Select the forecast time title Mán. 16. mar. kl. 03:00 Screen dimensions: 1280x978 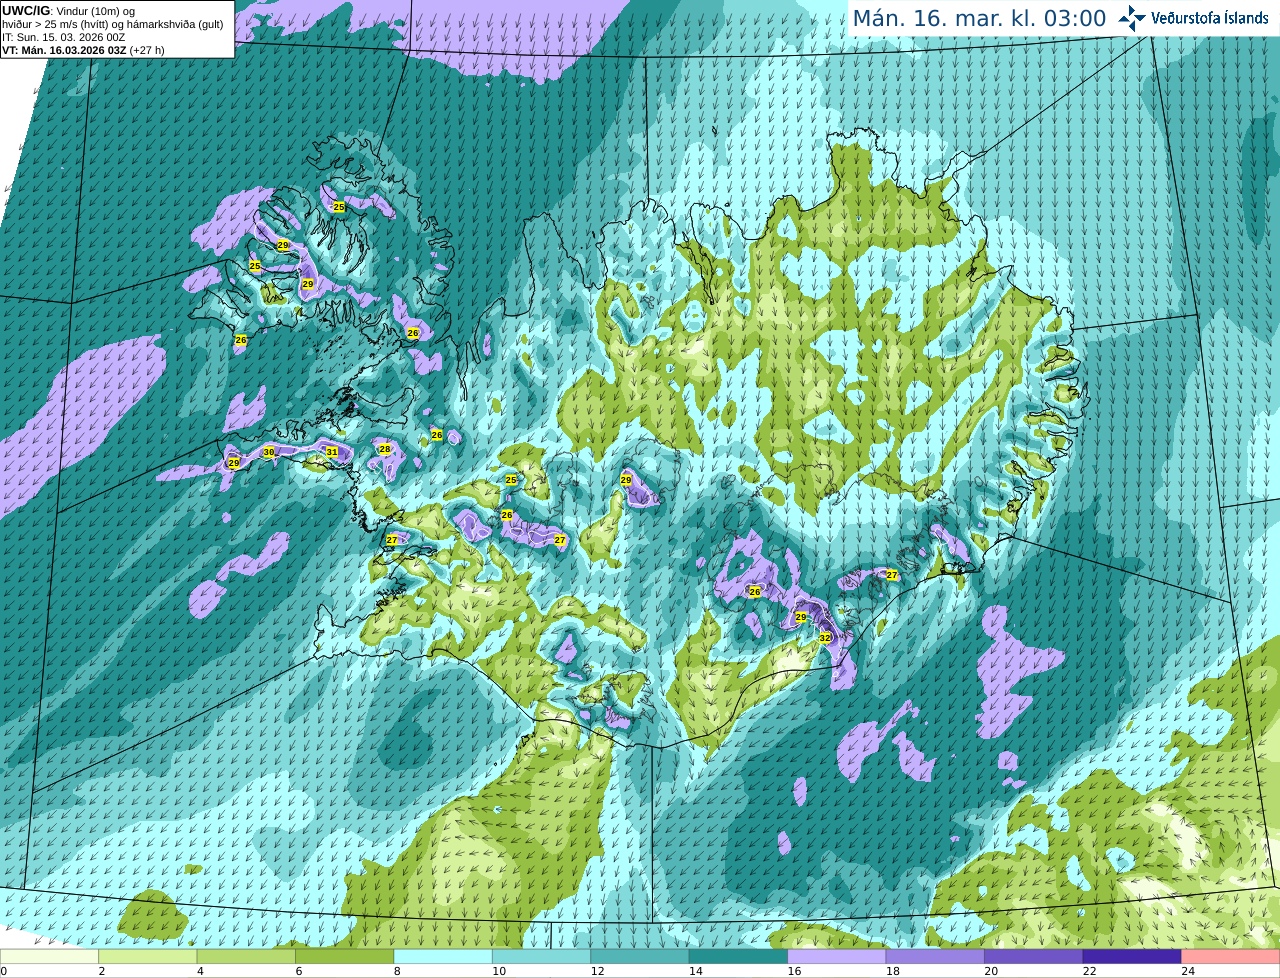[x=979, y=18]
